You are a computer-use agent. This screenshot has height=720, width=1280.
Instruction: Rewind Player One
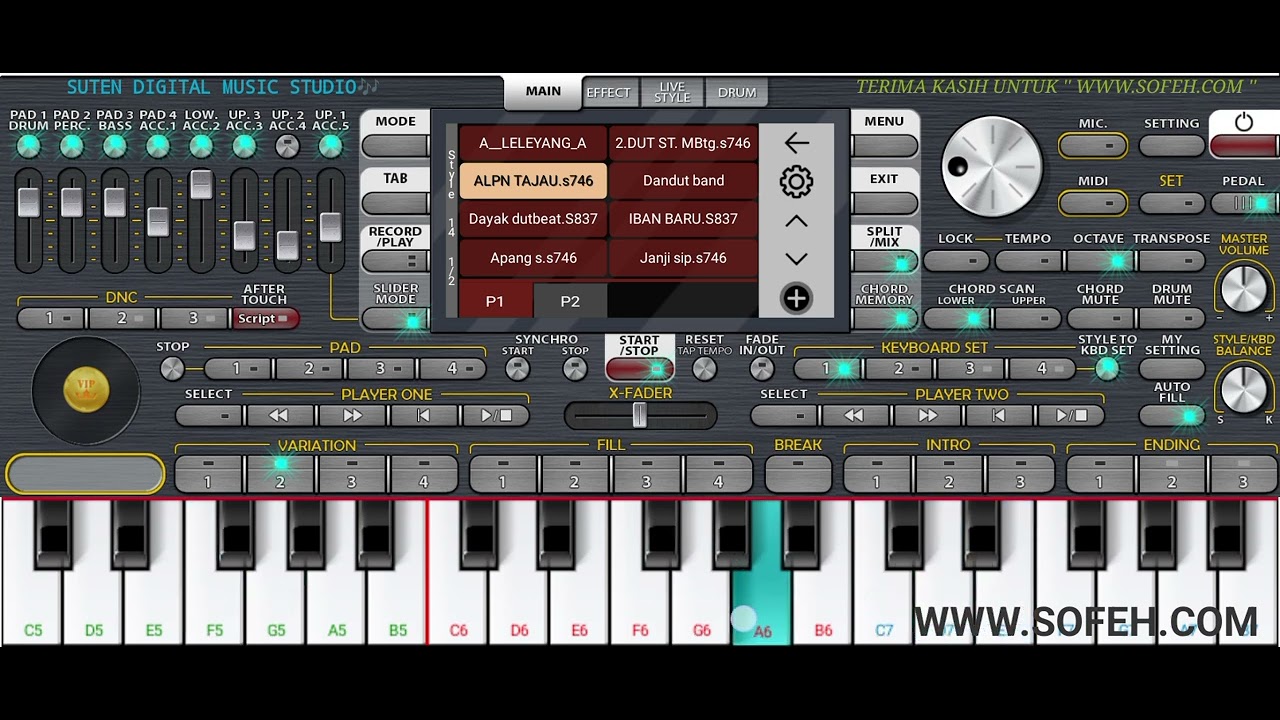280,415
